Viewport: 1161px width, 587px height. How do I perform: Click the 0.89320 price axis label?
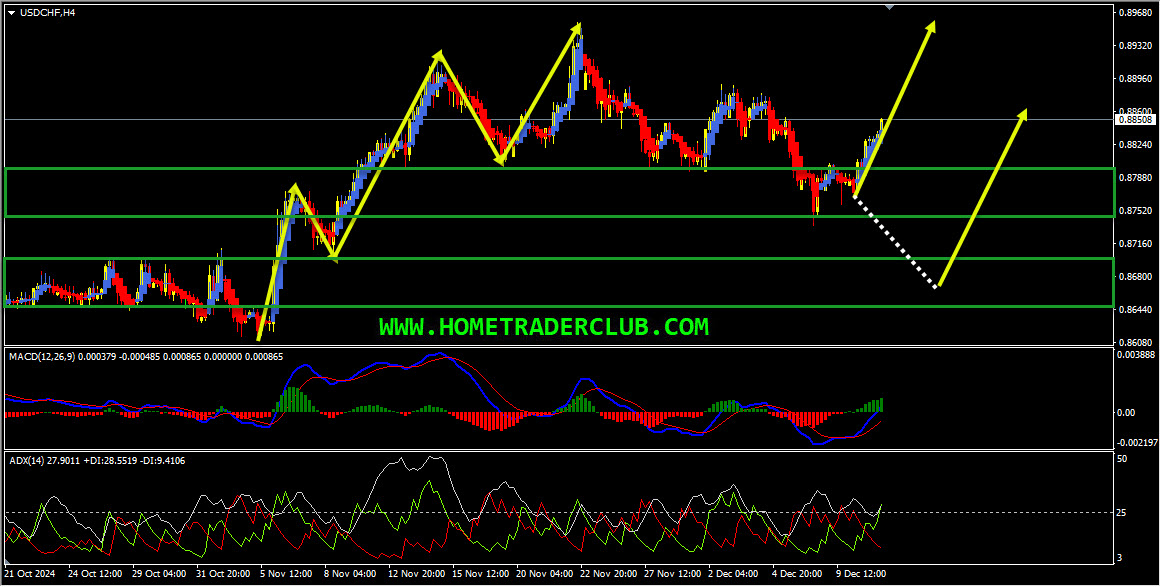1135,45
